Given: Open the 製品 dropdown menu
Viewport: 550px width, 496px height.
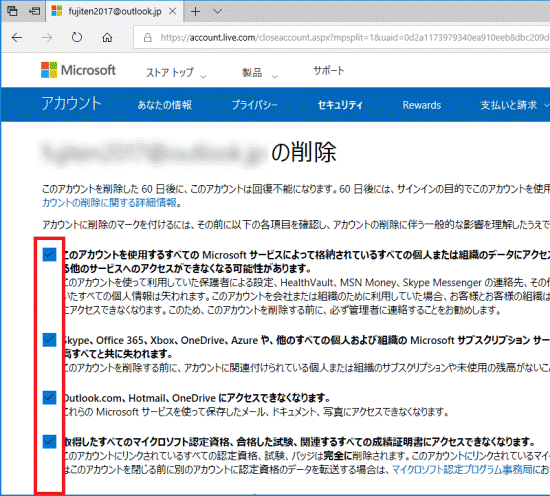Looking at the screenshot, I should coord(260,73).
